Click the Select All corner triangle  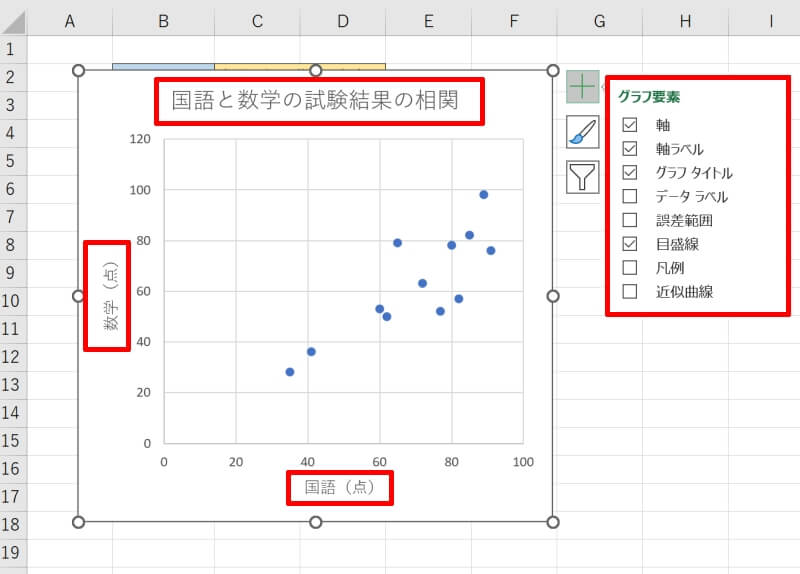pyautogui.click(x=13, y=22)
